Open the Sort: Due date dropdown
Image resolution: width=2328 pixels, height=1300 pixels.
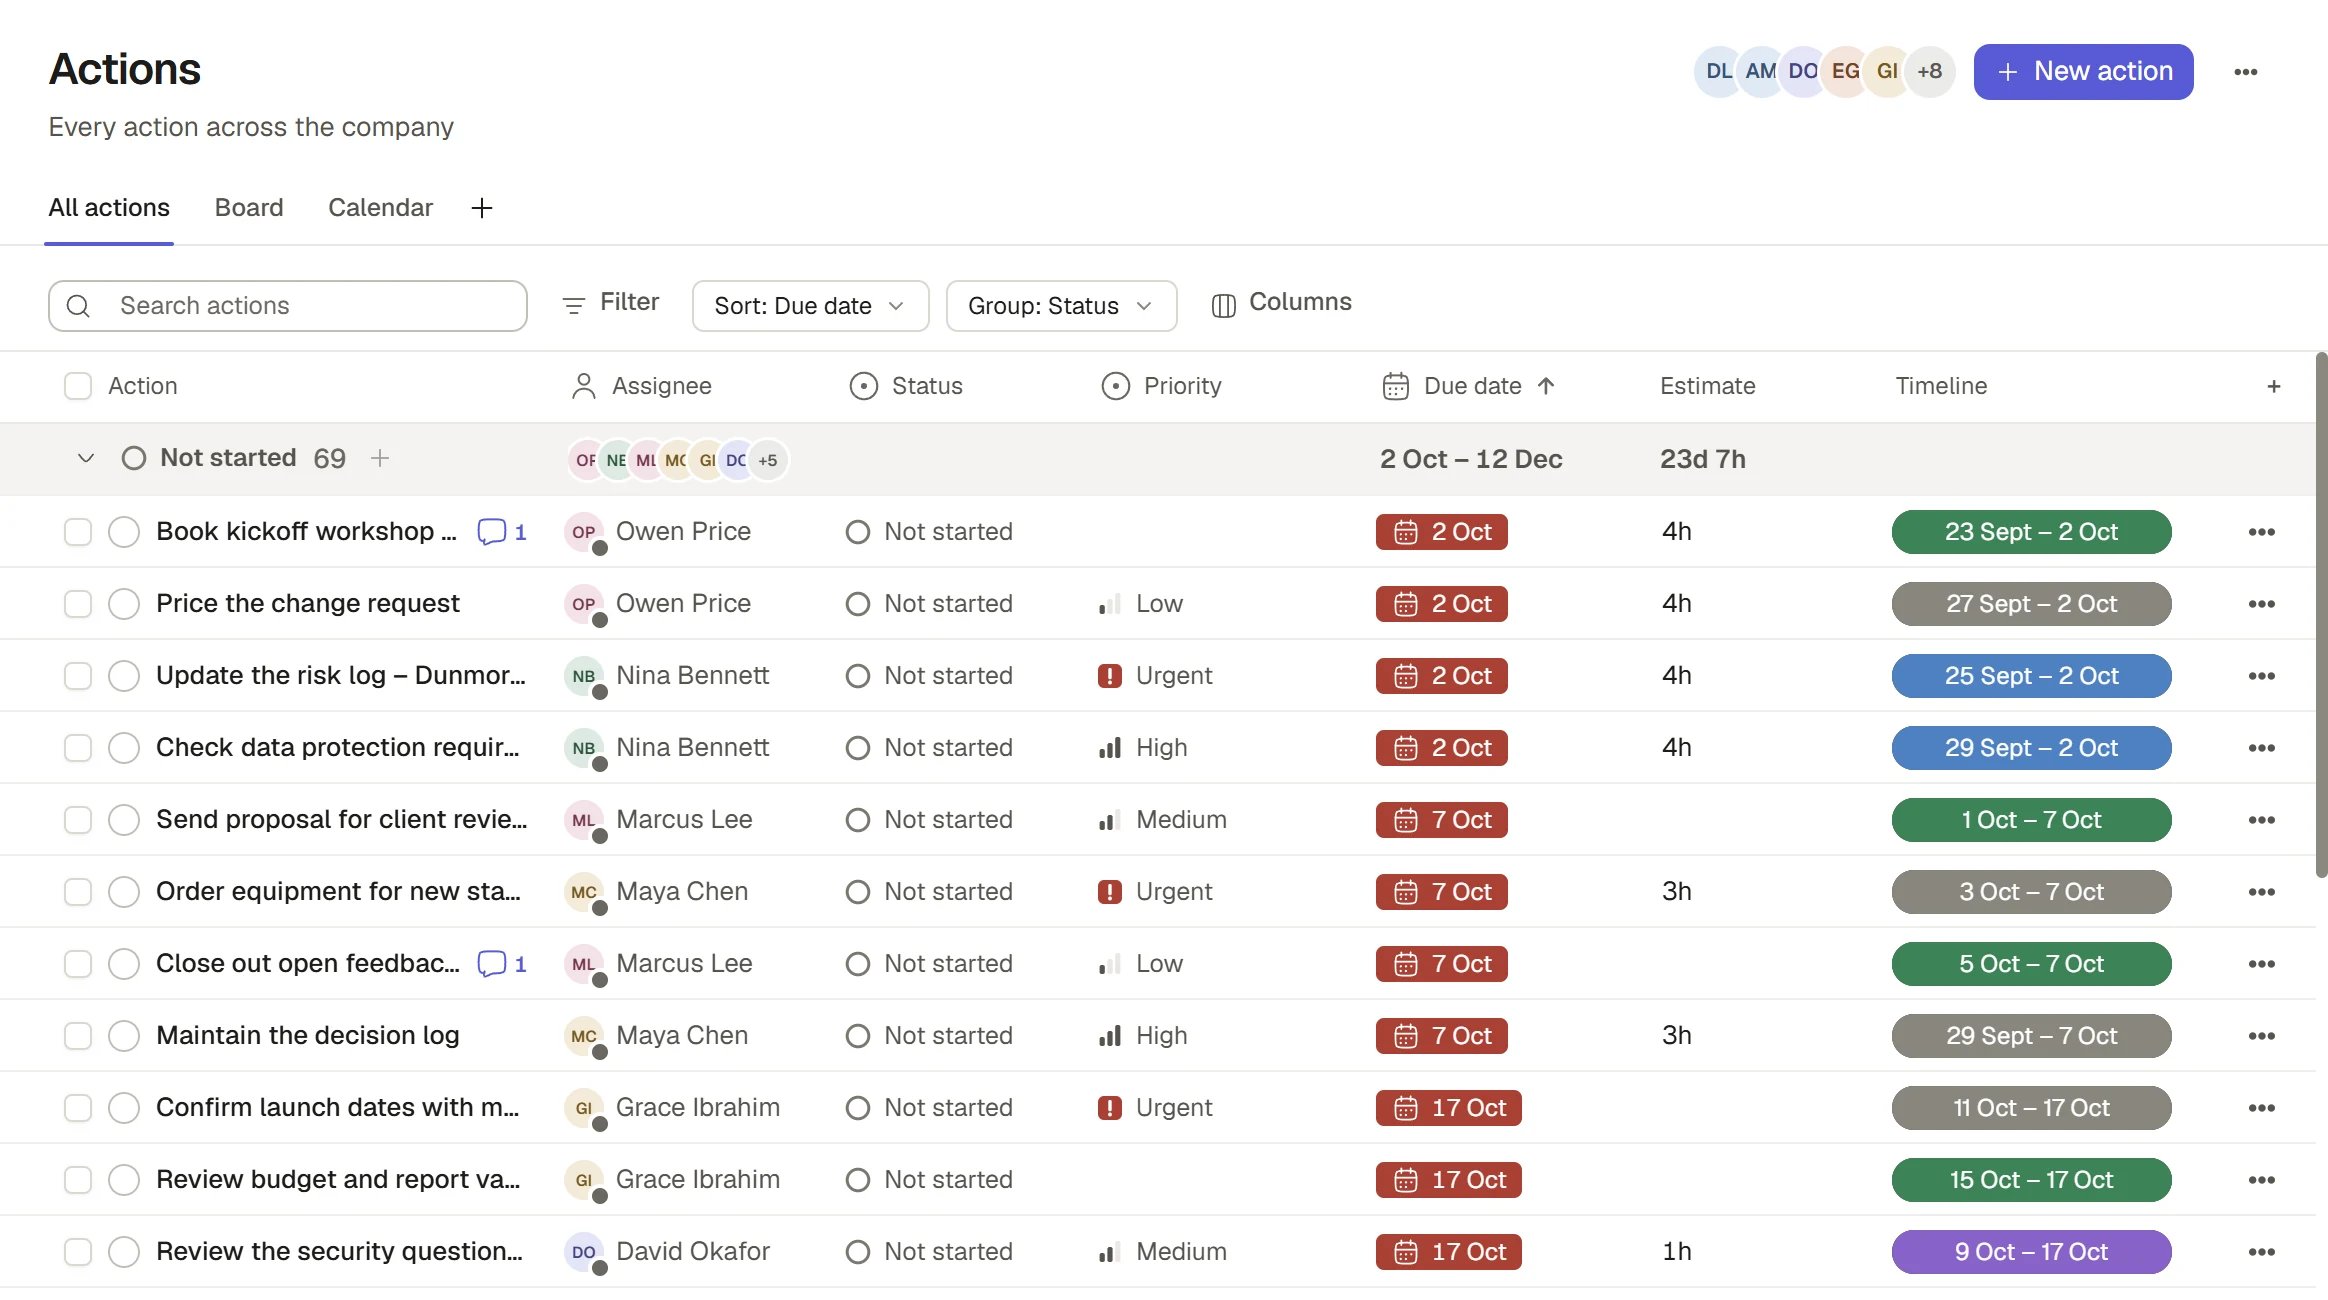tap(810, 306)
